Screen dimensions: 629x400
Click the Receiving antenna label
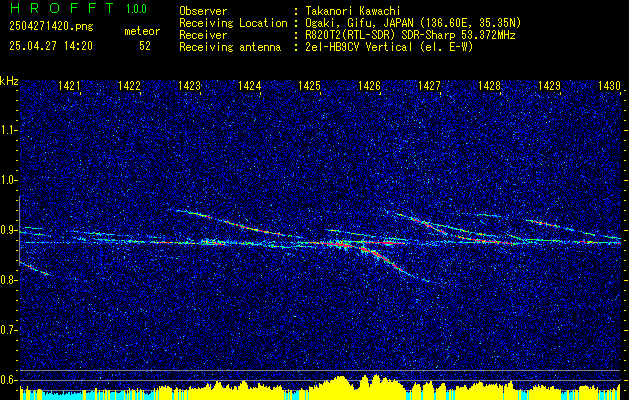click(230, 47)
